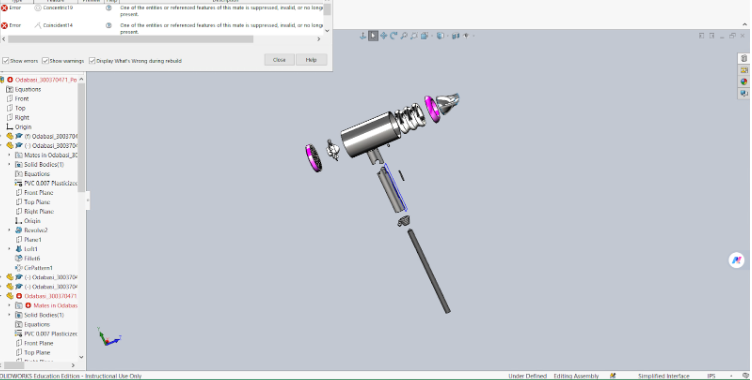The height and width of the screenshot is (380, 752).
Task: Select the assembly Equations folder
Action: point(28,89)
